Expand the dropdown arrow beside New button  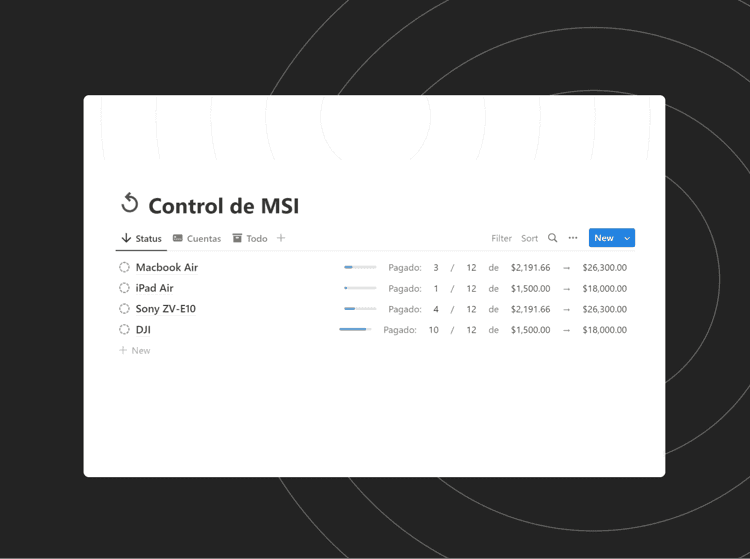(627, 238)
